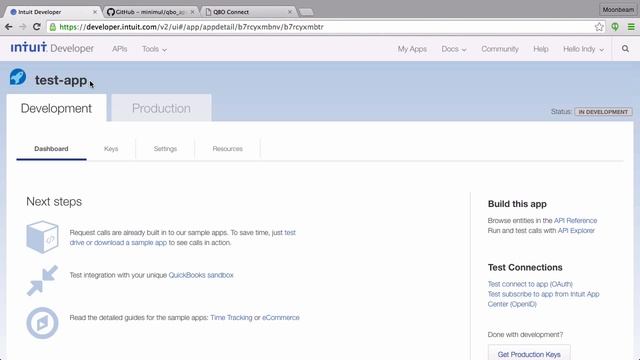Bookmark page with the star icon
640x360 pixels.
click(x=599, y=27)
